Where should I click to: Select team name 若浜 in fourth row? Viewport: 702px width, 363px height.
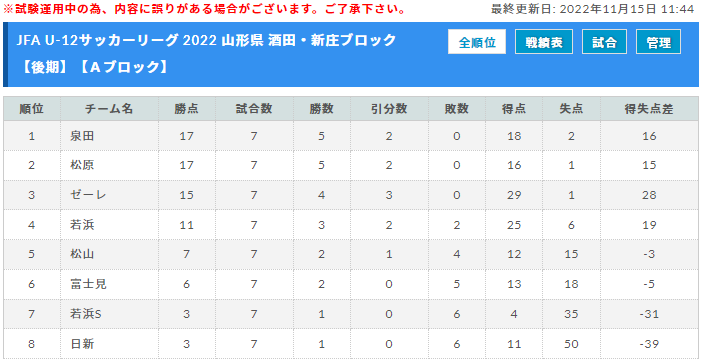pos(82,225)
